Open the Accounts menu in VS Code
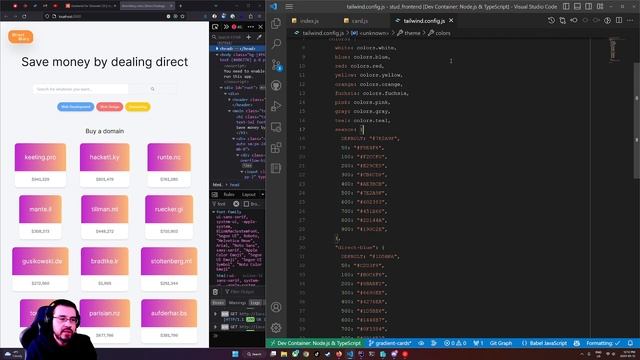The width and height of the screenshot is (640, 360). point(276,307)
